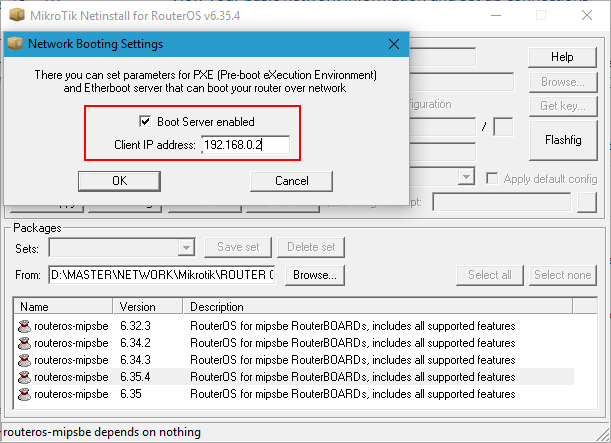Close the Network Booting Settings dialog
Image resolution: width=611 pixels, height=443 pixels.
394,44
